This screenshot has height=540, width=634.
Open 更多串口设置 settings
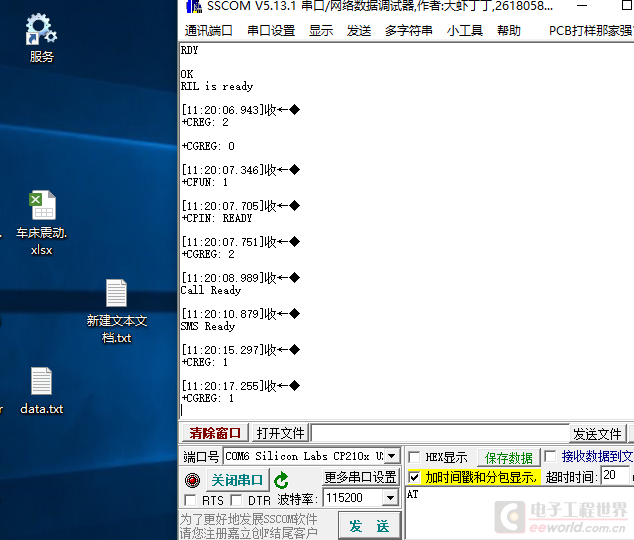pyautogui.click(x=360, y=477)
